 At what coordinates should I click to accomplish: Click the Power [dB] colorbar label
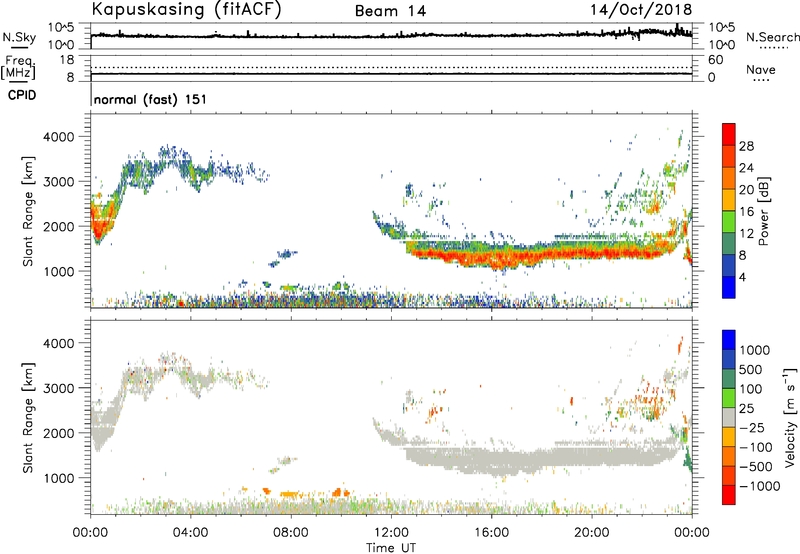point(763,211)
